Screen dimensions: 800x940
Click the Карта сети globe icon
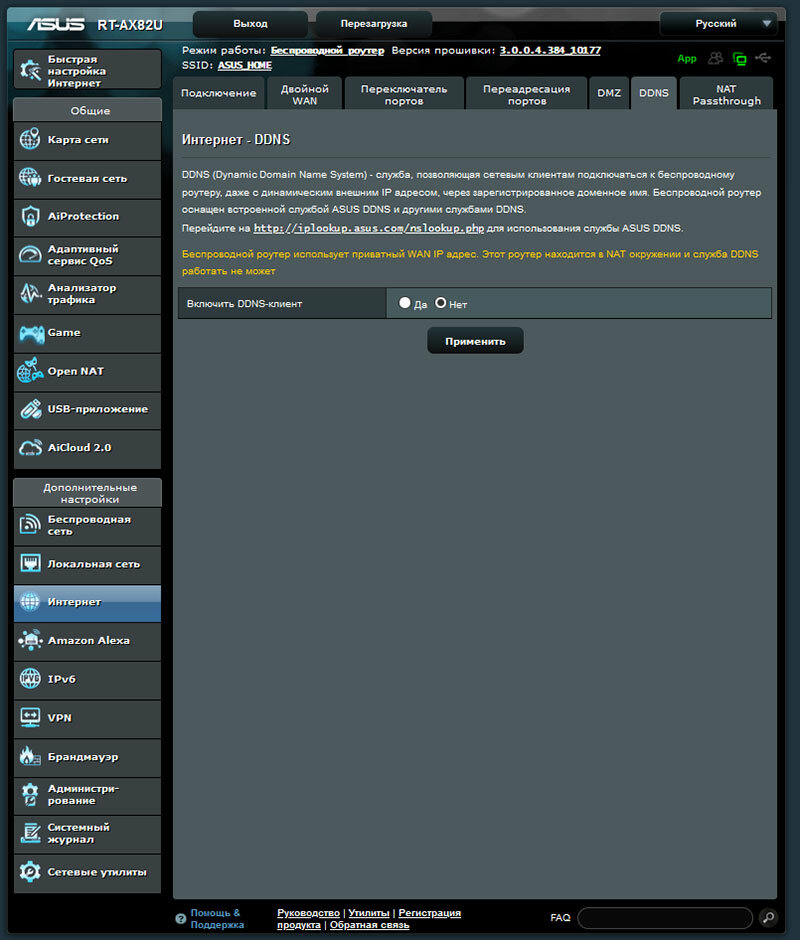click(x=30, y=140)
